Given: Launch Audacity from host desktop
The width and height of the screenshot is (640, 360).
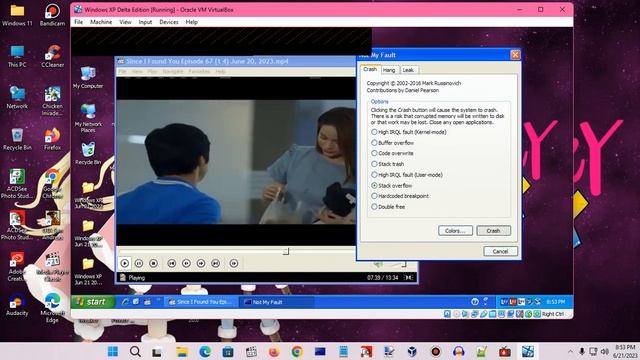Looking at the screenshot, I should (x=17, y=304).
